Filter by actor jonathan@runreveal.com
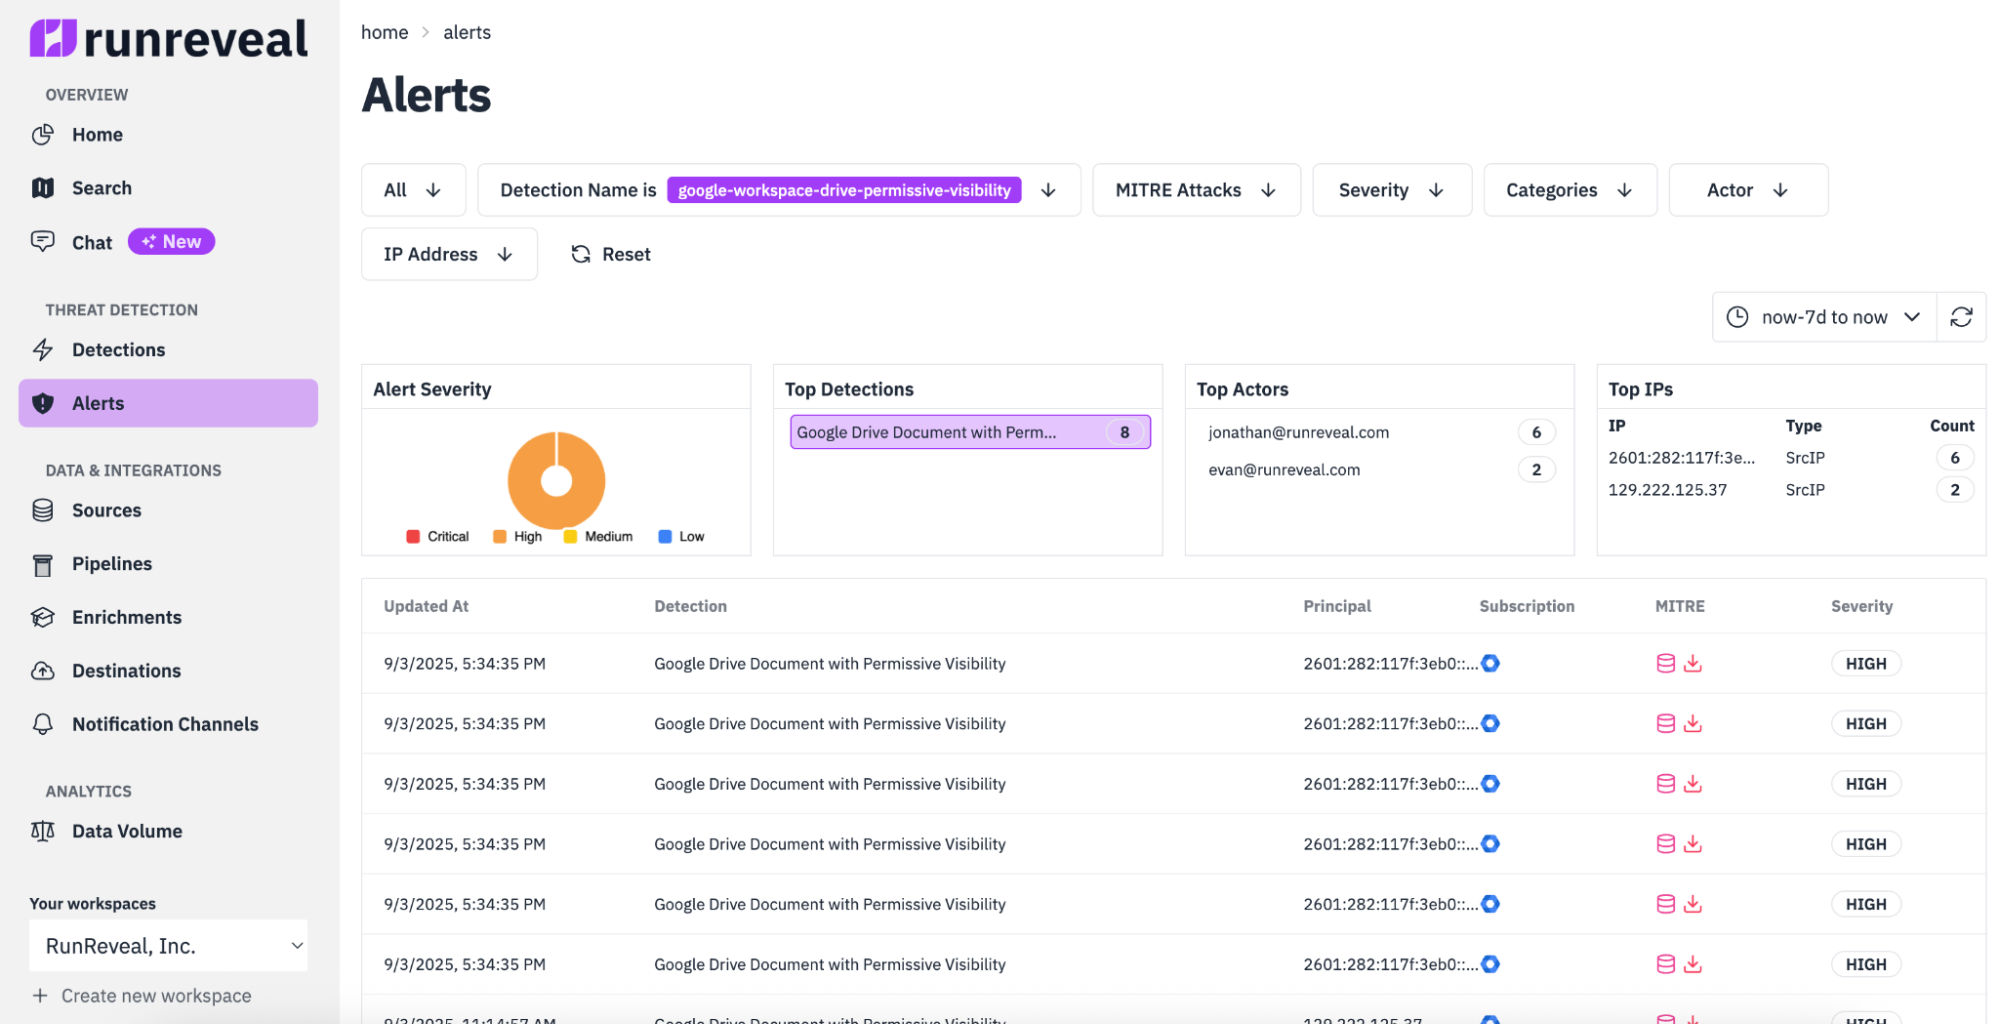This screenshot has width=1999, height=1024. [x=1298, y=432]
